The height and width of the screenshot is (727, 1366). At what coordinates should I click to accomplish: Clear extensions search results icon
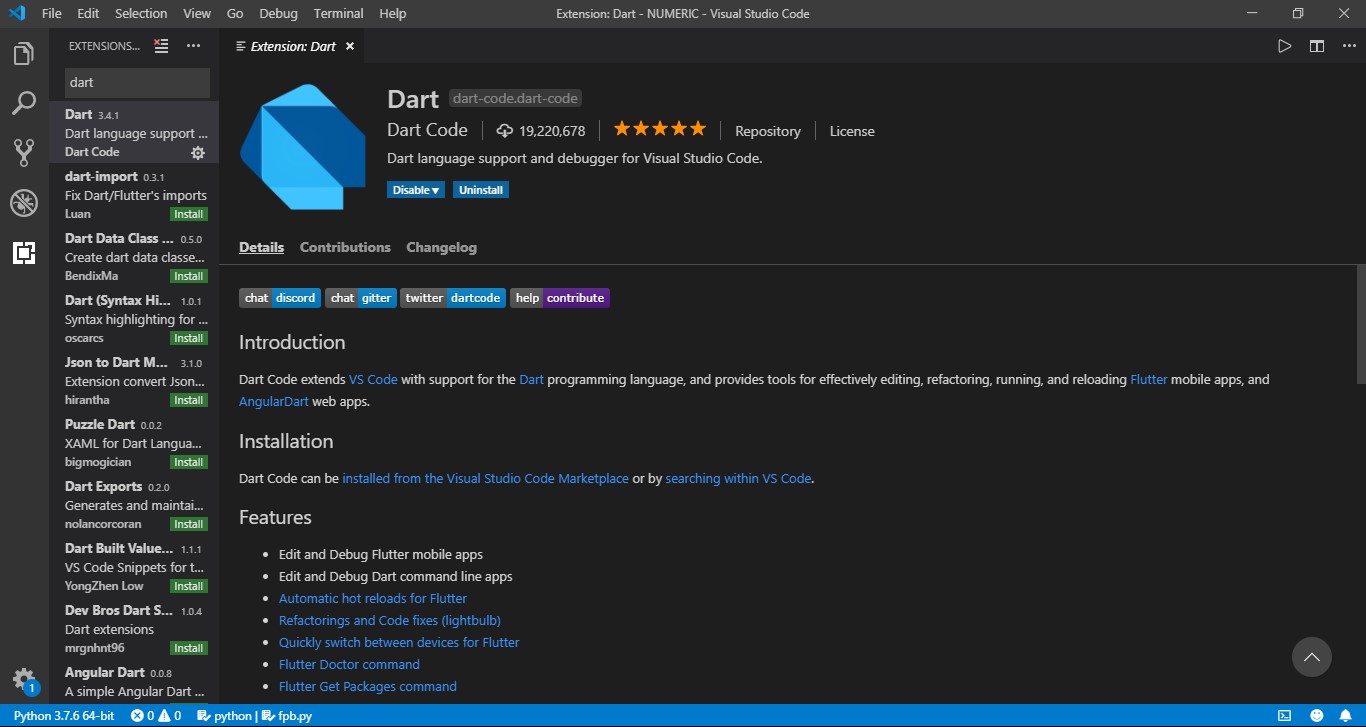(161, 46)
